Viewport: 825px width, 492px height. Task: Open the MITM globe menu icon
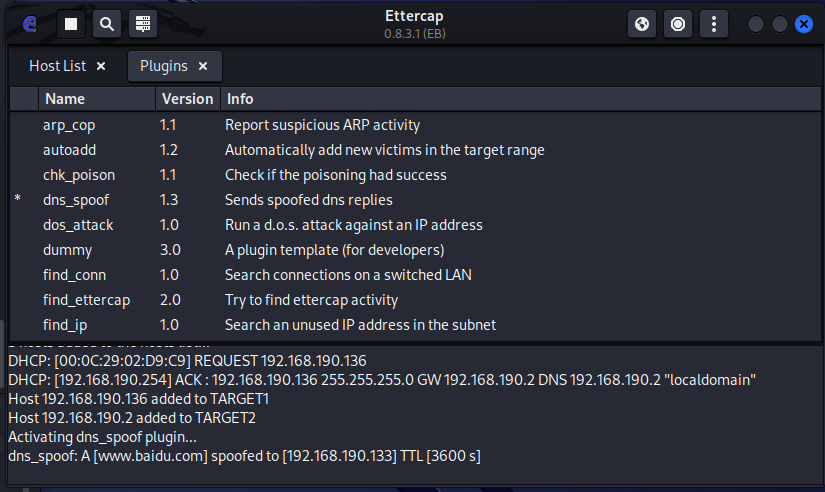[x=642, y=24]
